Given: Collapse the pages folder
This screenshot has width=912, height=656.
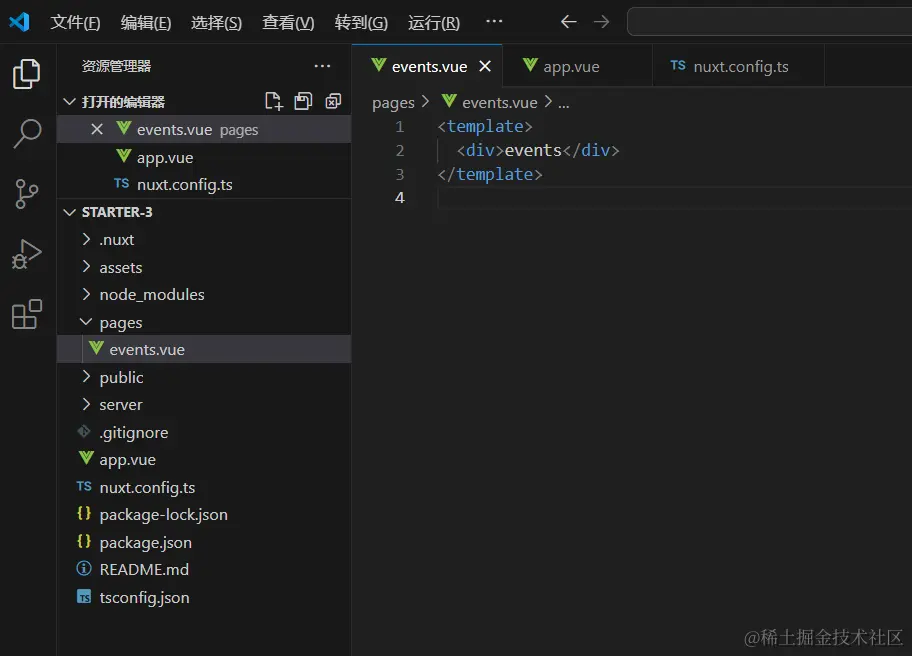Looking at the screenshot, I should [x=204, y=322].
